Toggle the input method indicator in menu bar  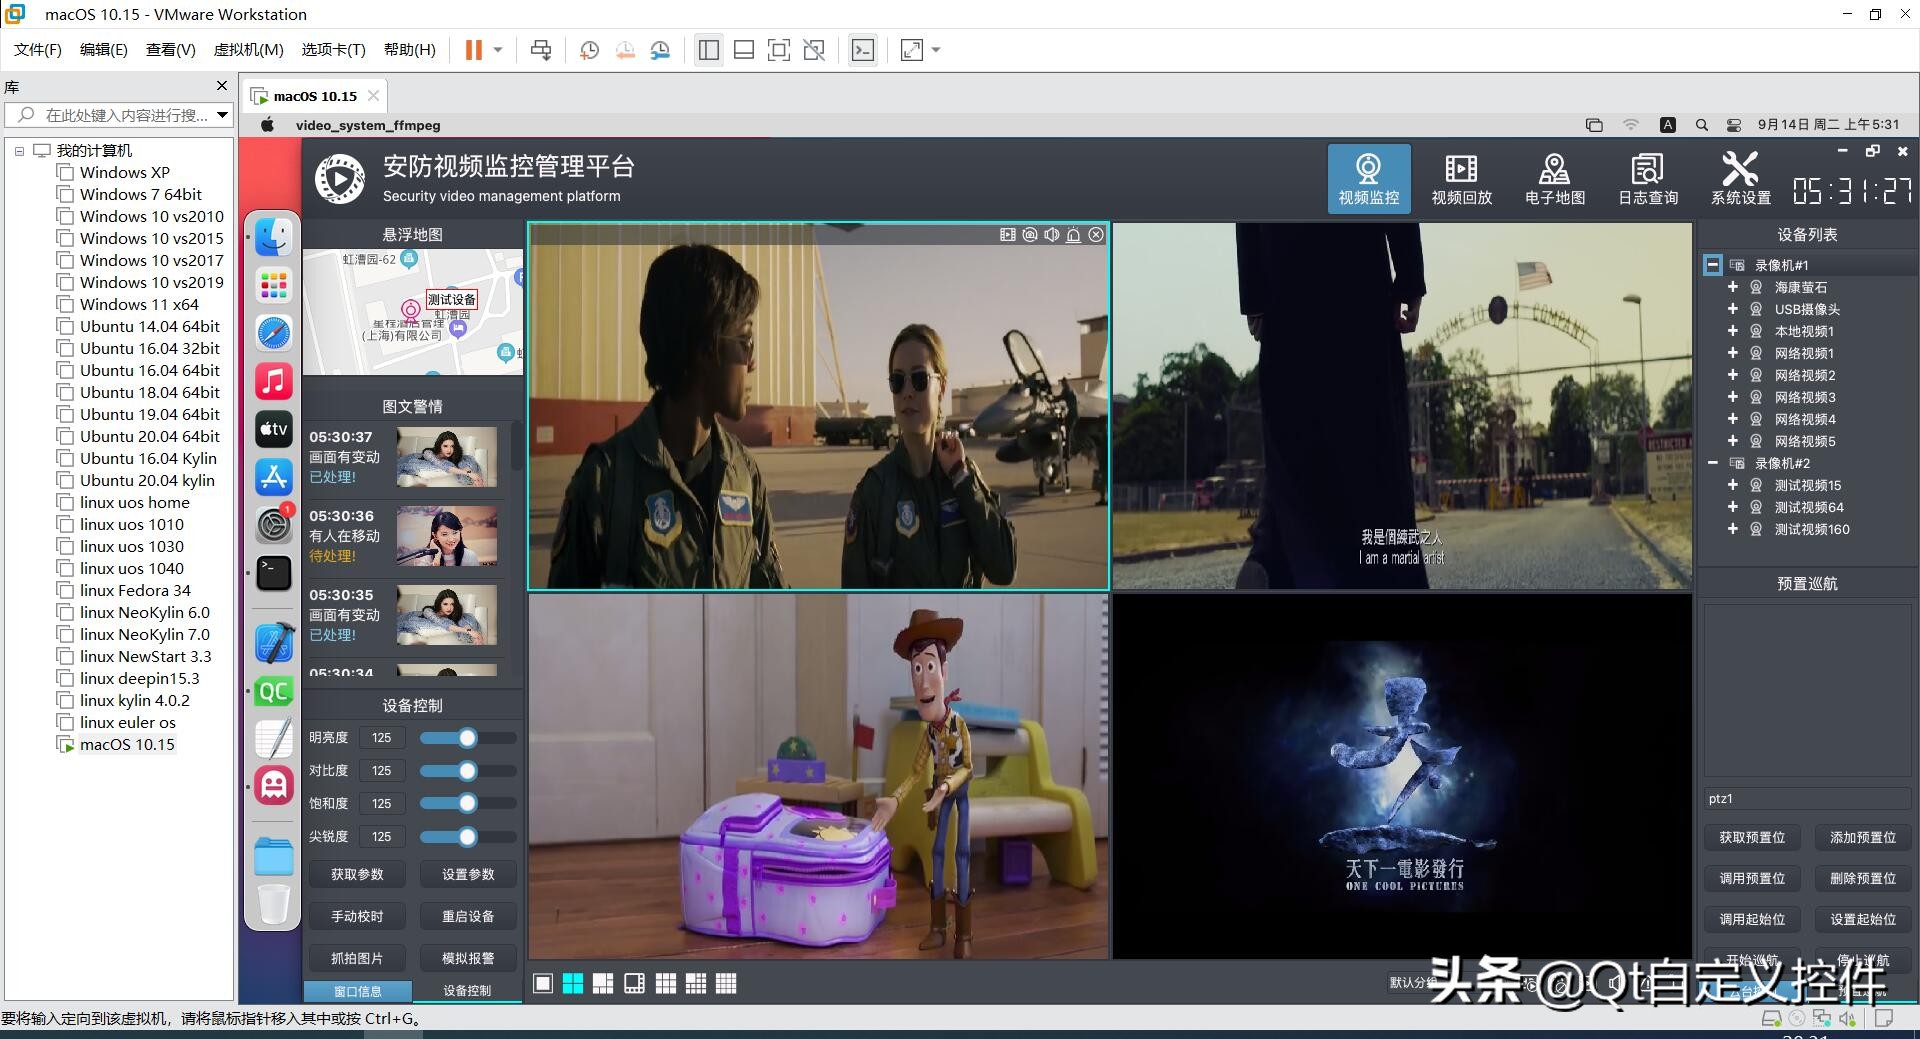point(1666,125)
